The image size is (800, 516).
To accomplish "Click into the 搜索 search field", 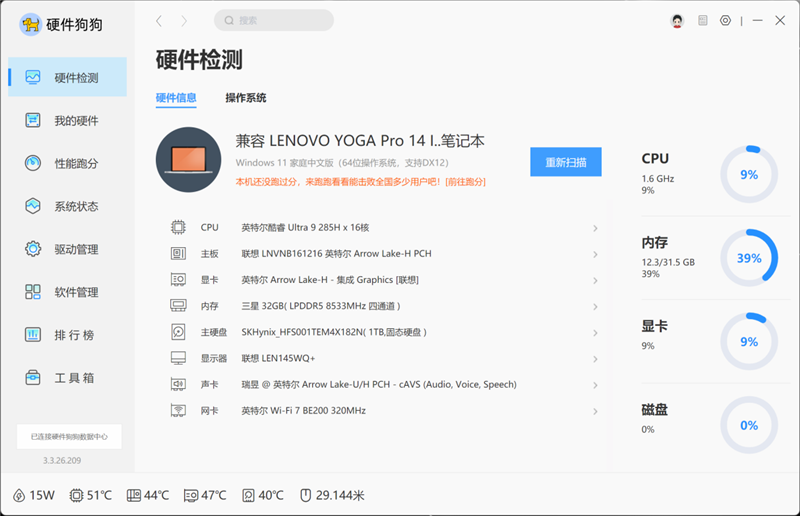I will pyautogui.click(x=274, y=20).
